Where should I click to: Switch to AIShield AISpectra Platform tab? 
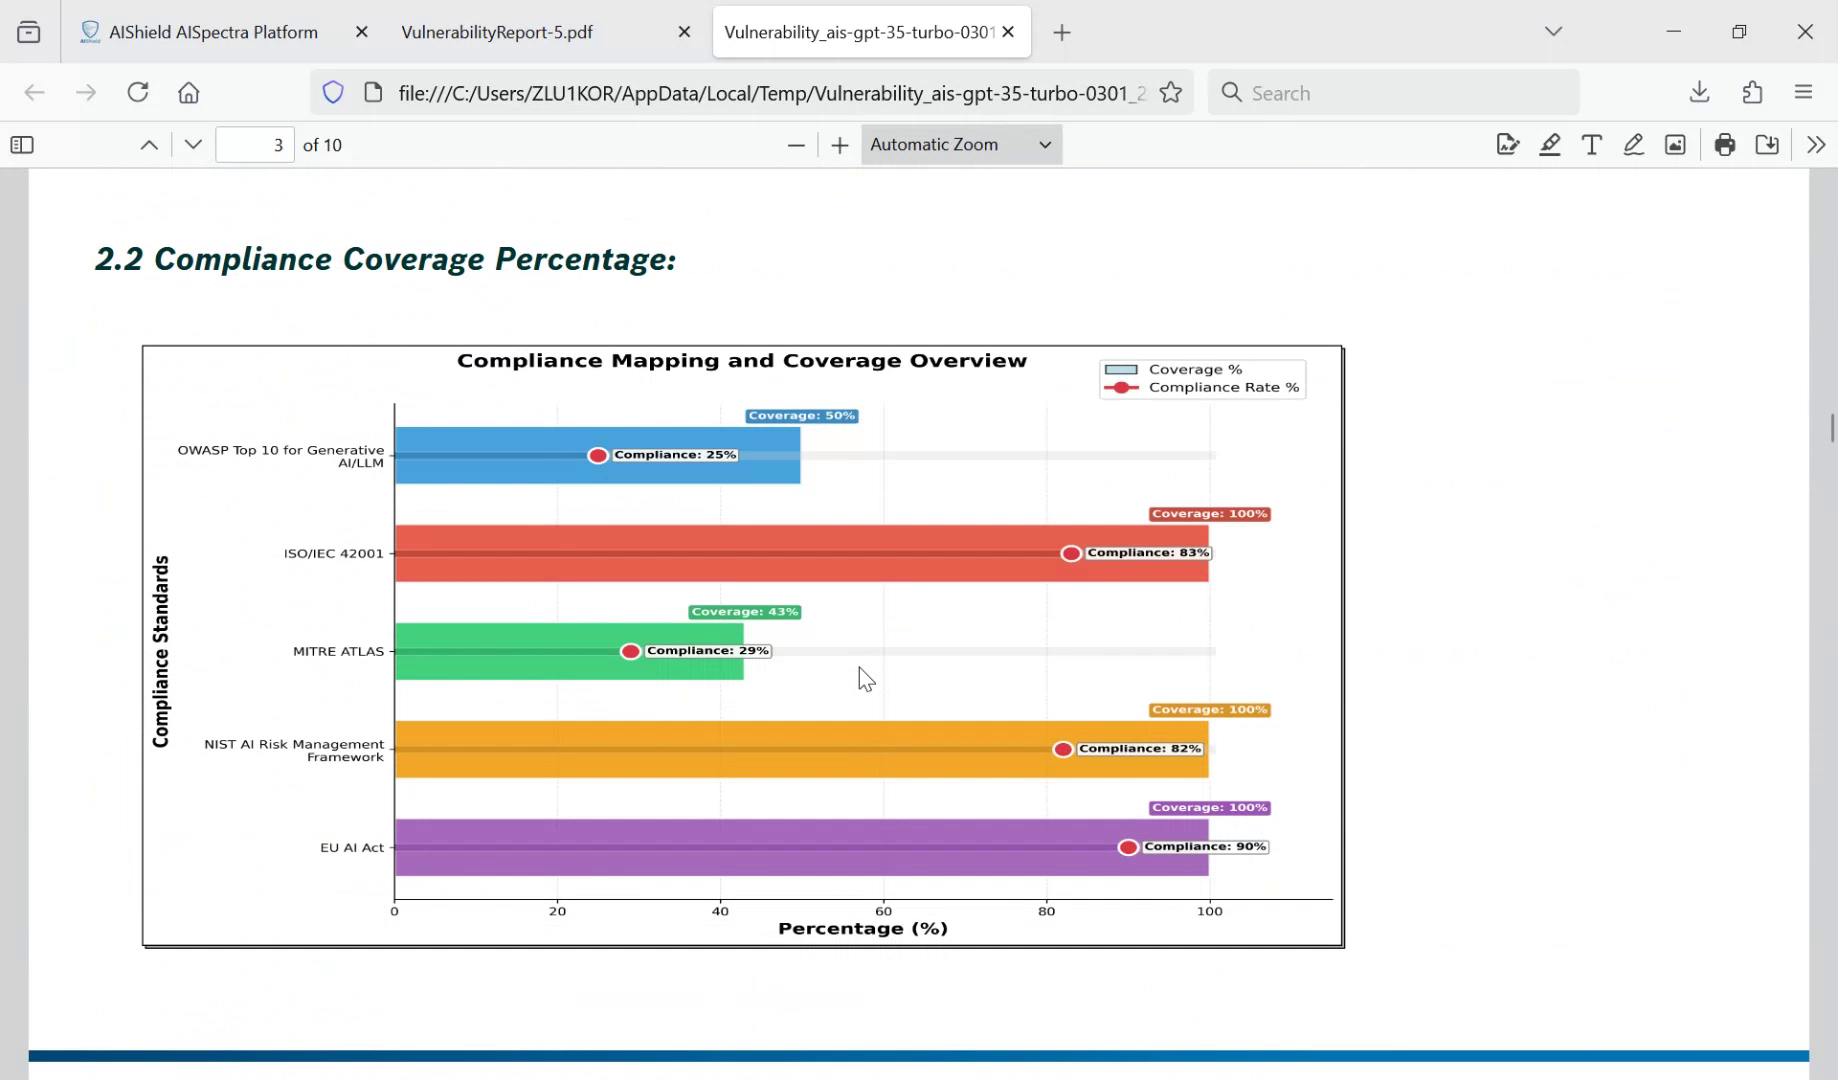[x=212, y=32]
